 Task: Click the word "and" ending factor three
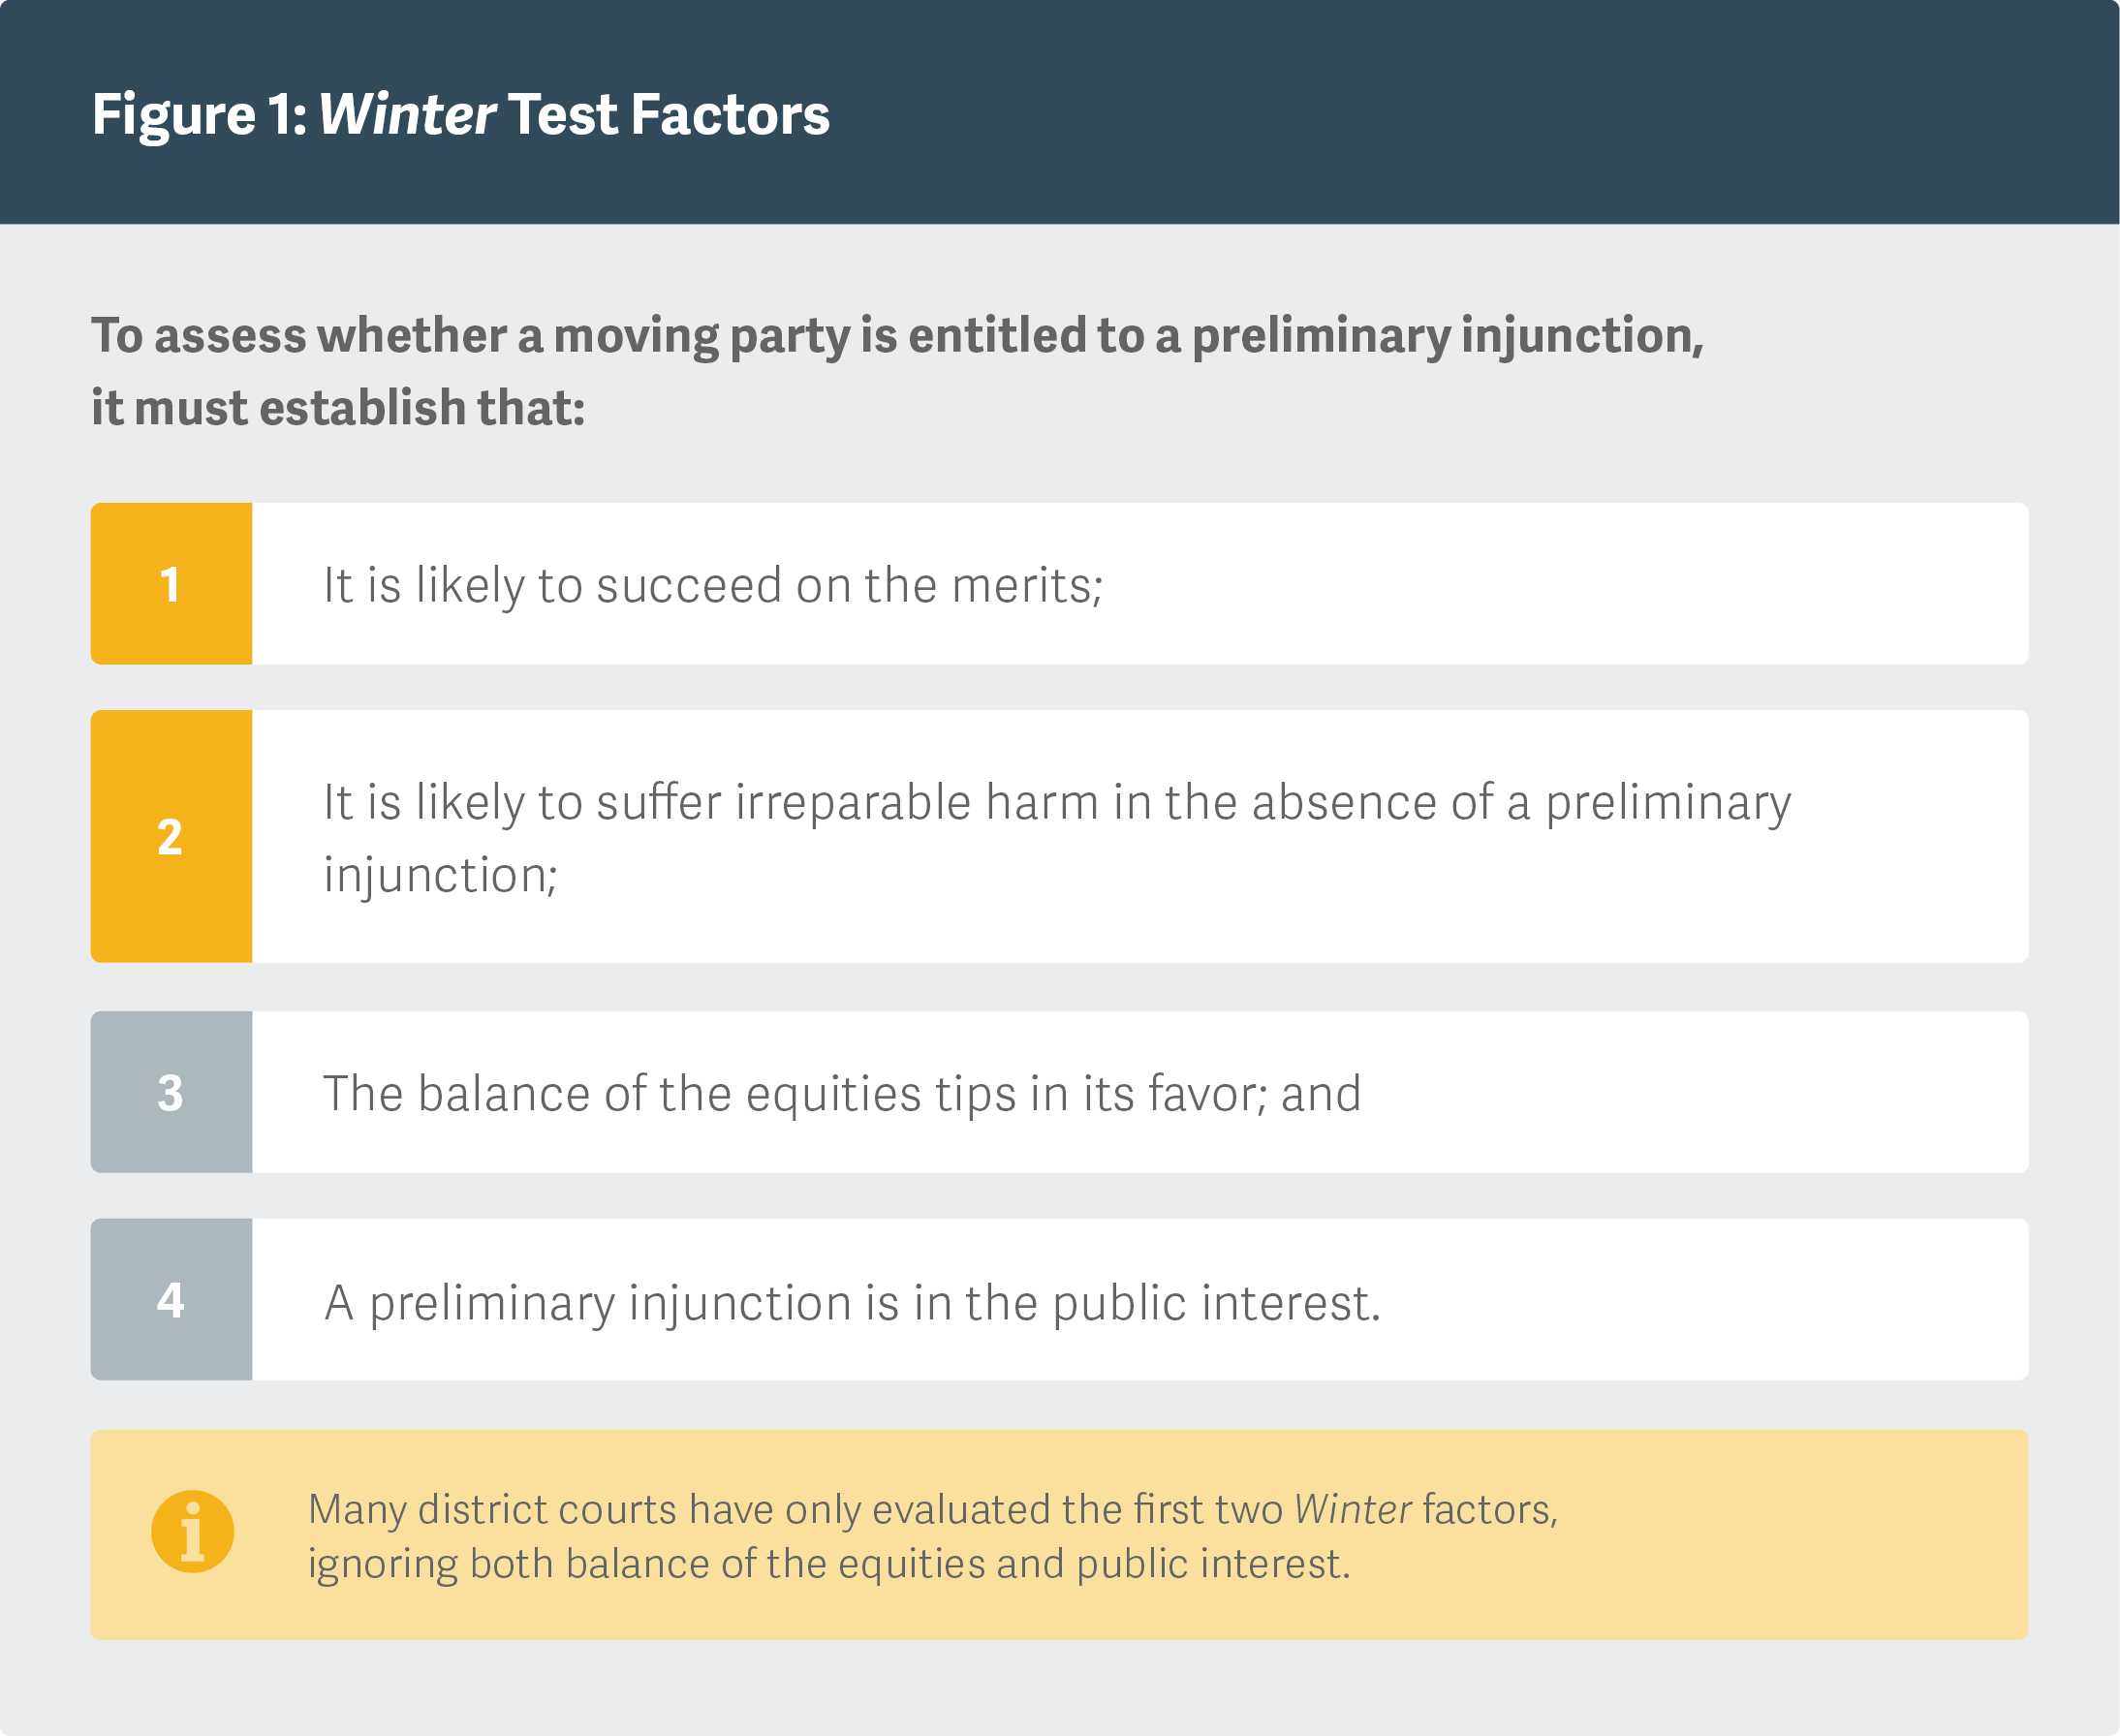(x=1321, y=1093)
